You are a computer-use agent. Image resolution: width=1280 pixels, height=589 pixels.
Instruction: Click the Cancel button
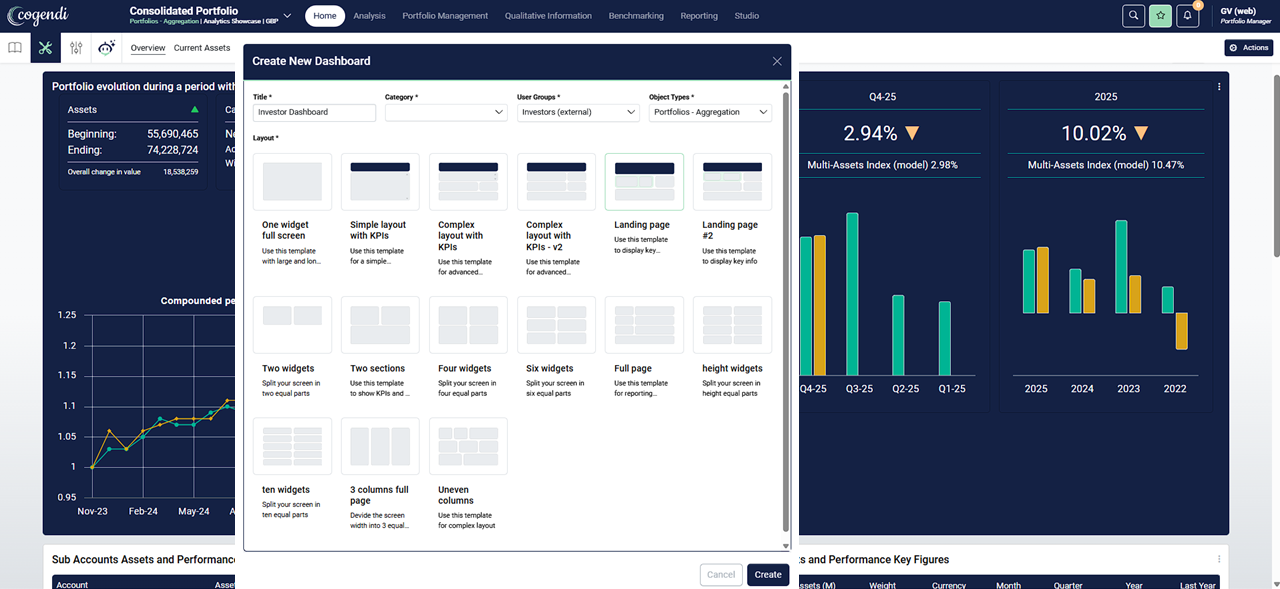721,575
